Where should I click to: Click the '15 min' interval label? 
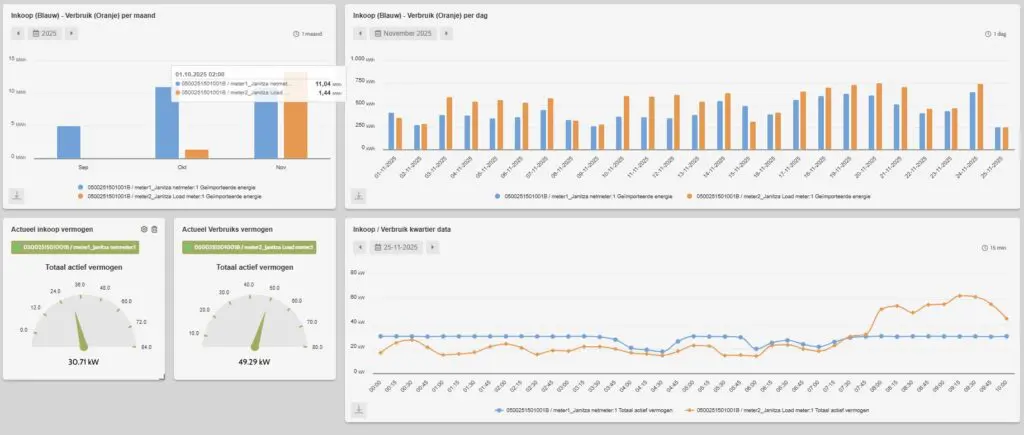click(993, 247)
